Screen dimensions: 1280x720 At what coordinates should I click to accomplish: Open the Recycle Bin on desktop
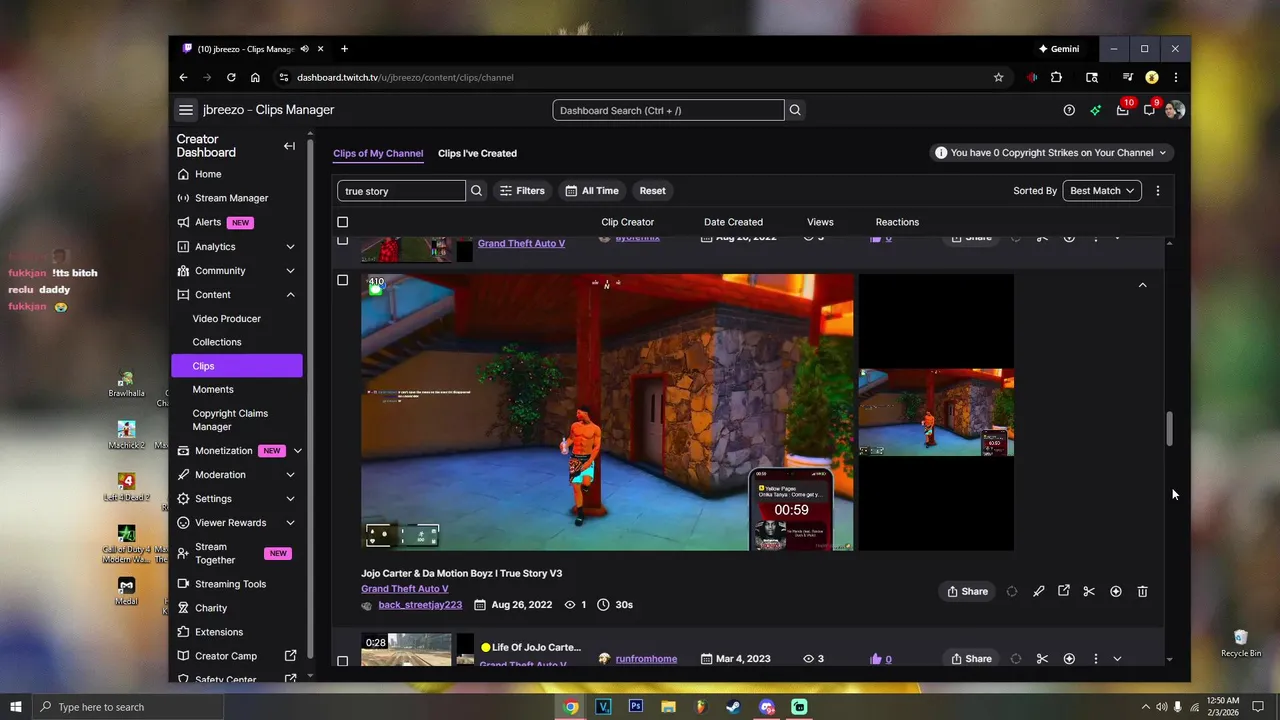pyautogui.click(x=1241, y=643)
